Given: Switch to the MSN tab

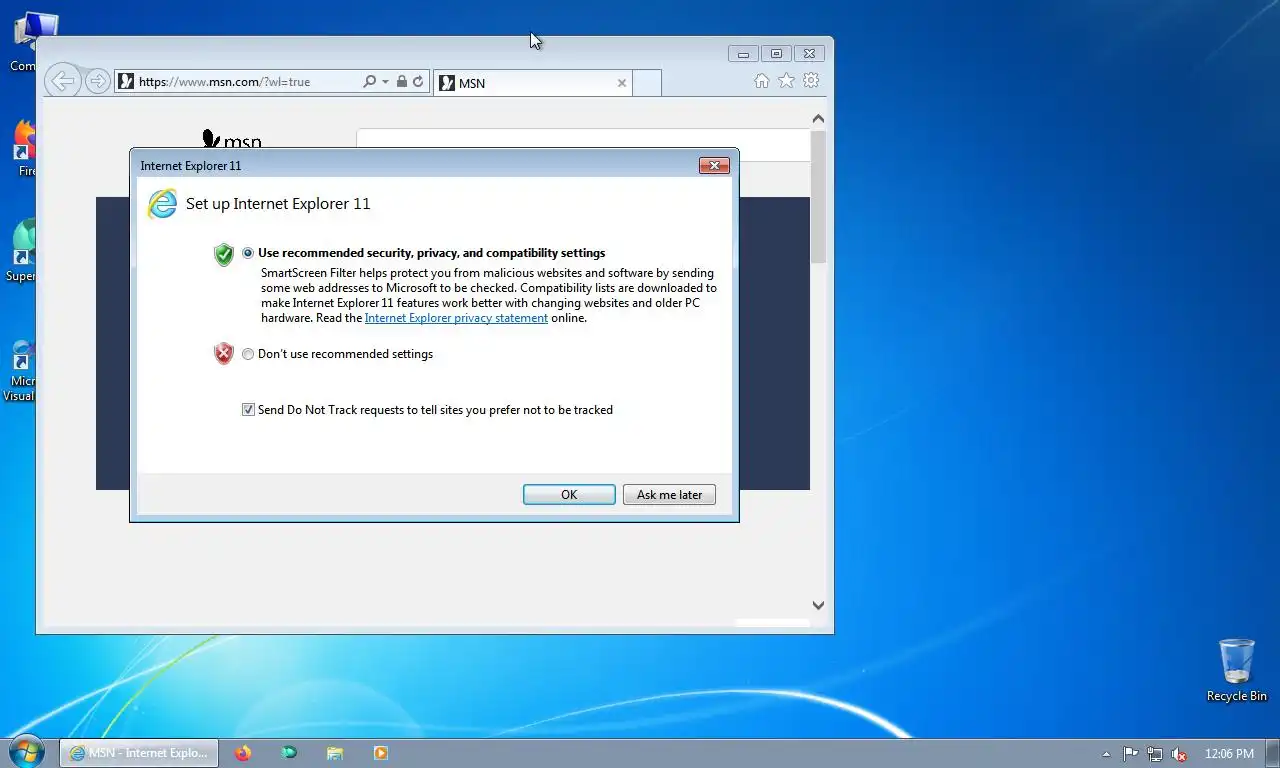Looking at the screenshot, I should pos(532,83).
